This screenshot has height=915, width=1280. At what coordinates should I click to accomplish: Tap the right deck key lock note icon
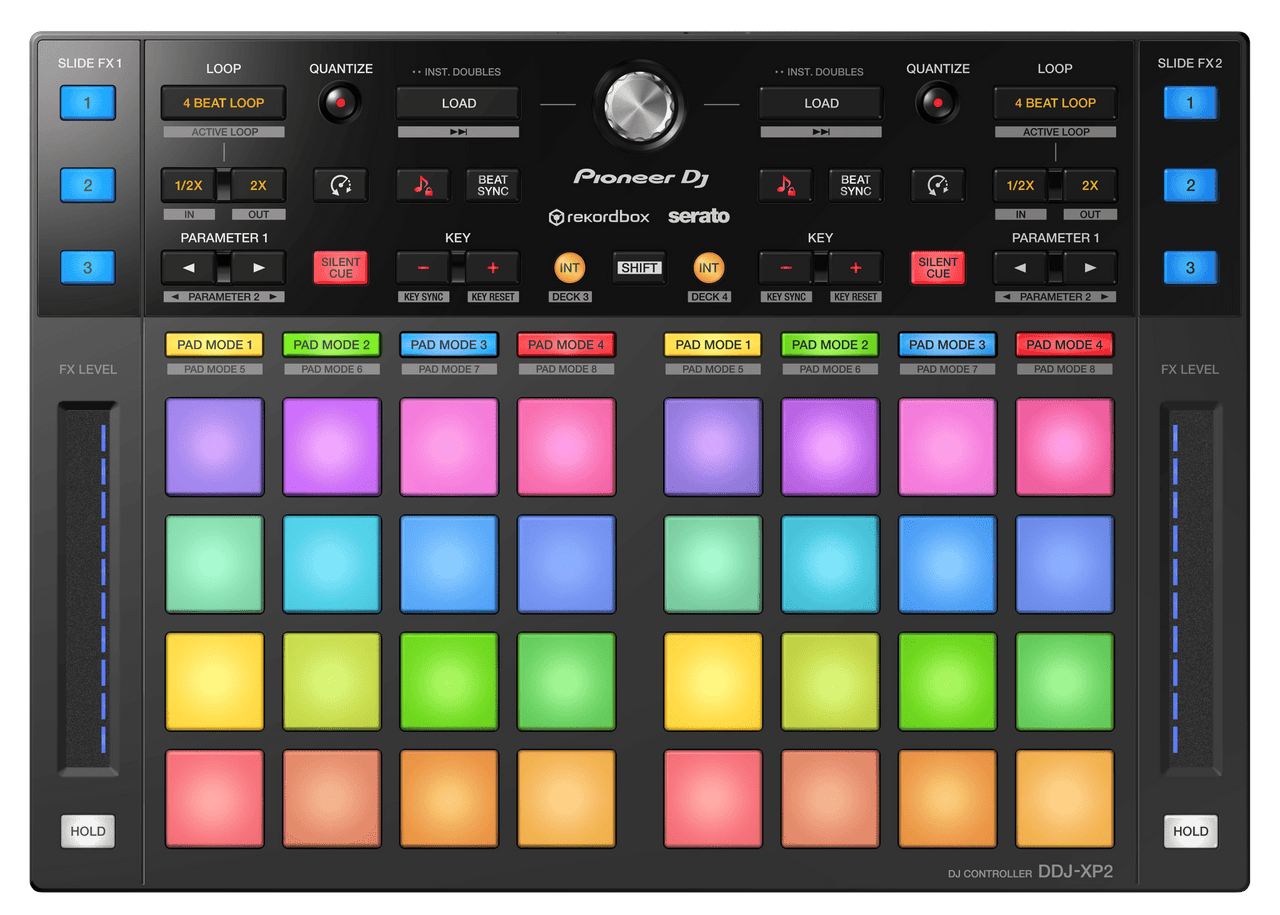click(785, 185)
